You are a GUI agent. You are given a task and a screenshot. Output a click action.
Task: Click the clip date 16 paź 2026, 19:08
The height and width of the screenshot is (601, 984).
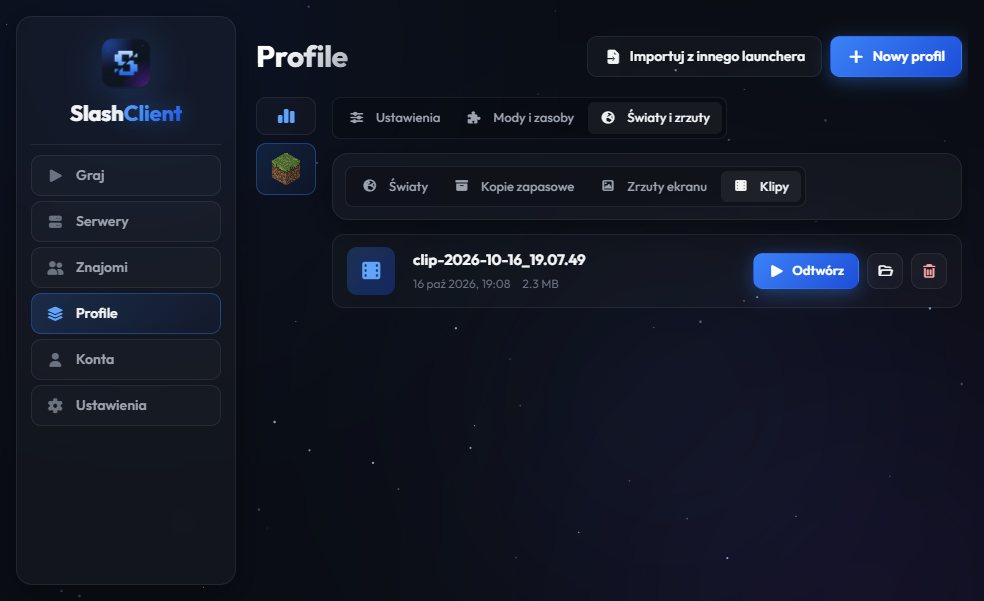tap(461, 284)
